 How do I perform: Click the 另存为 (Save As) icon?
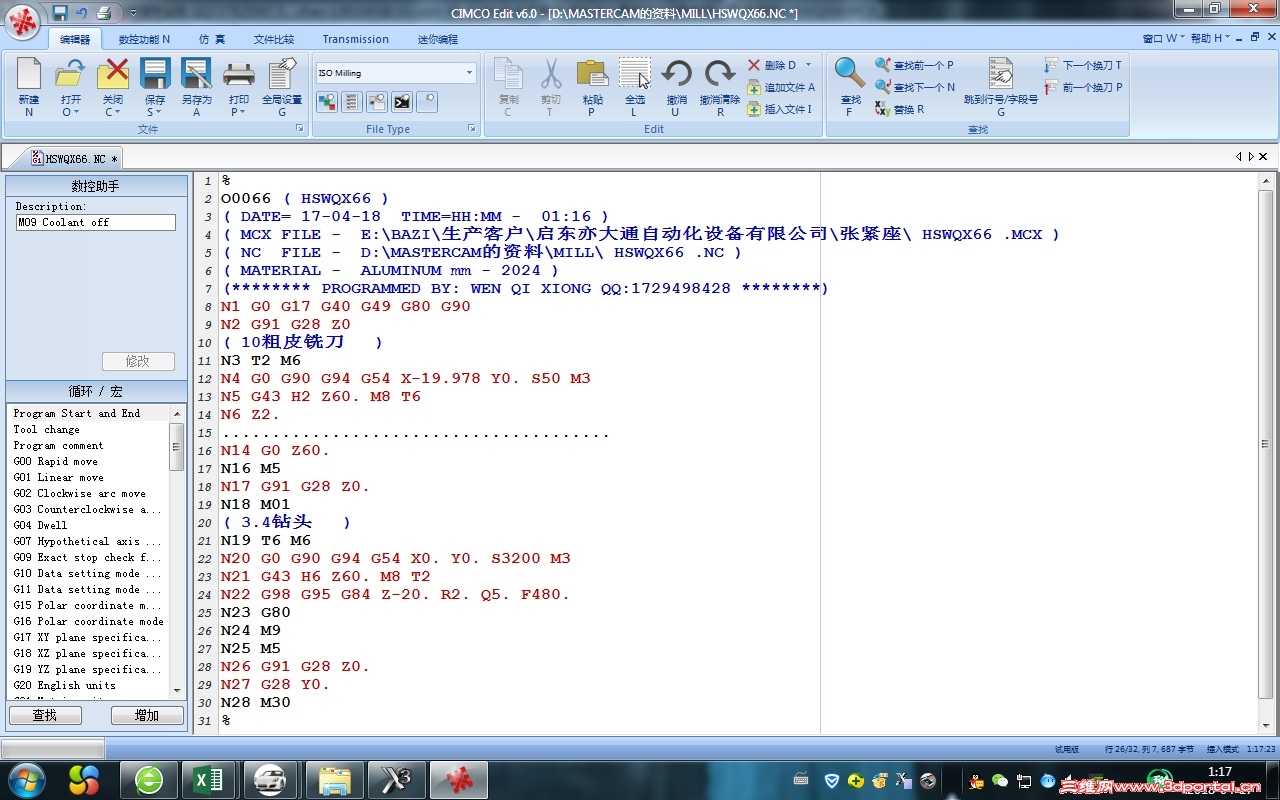point(196,74)
